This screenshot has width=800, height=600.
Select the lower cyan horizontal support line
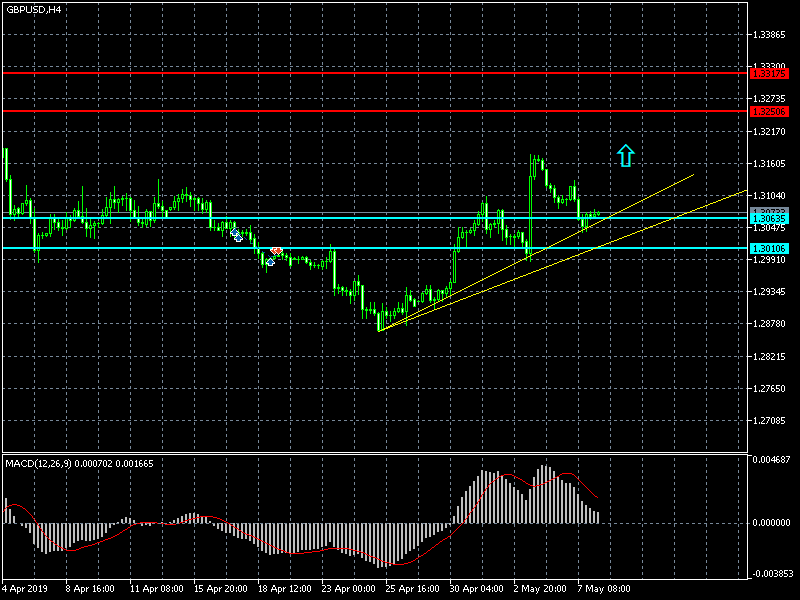point(150,248)
